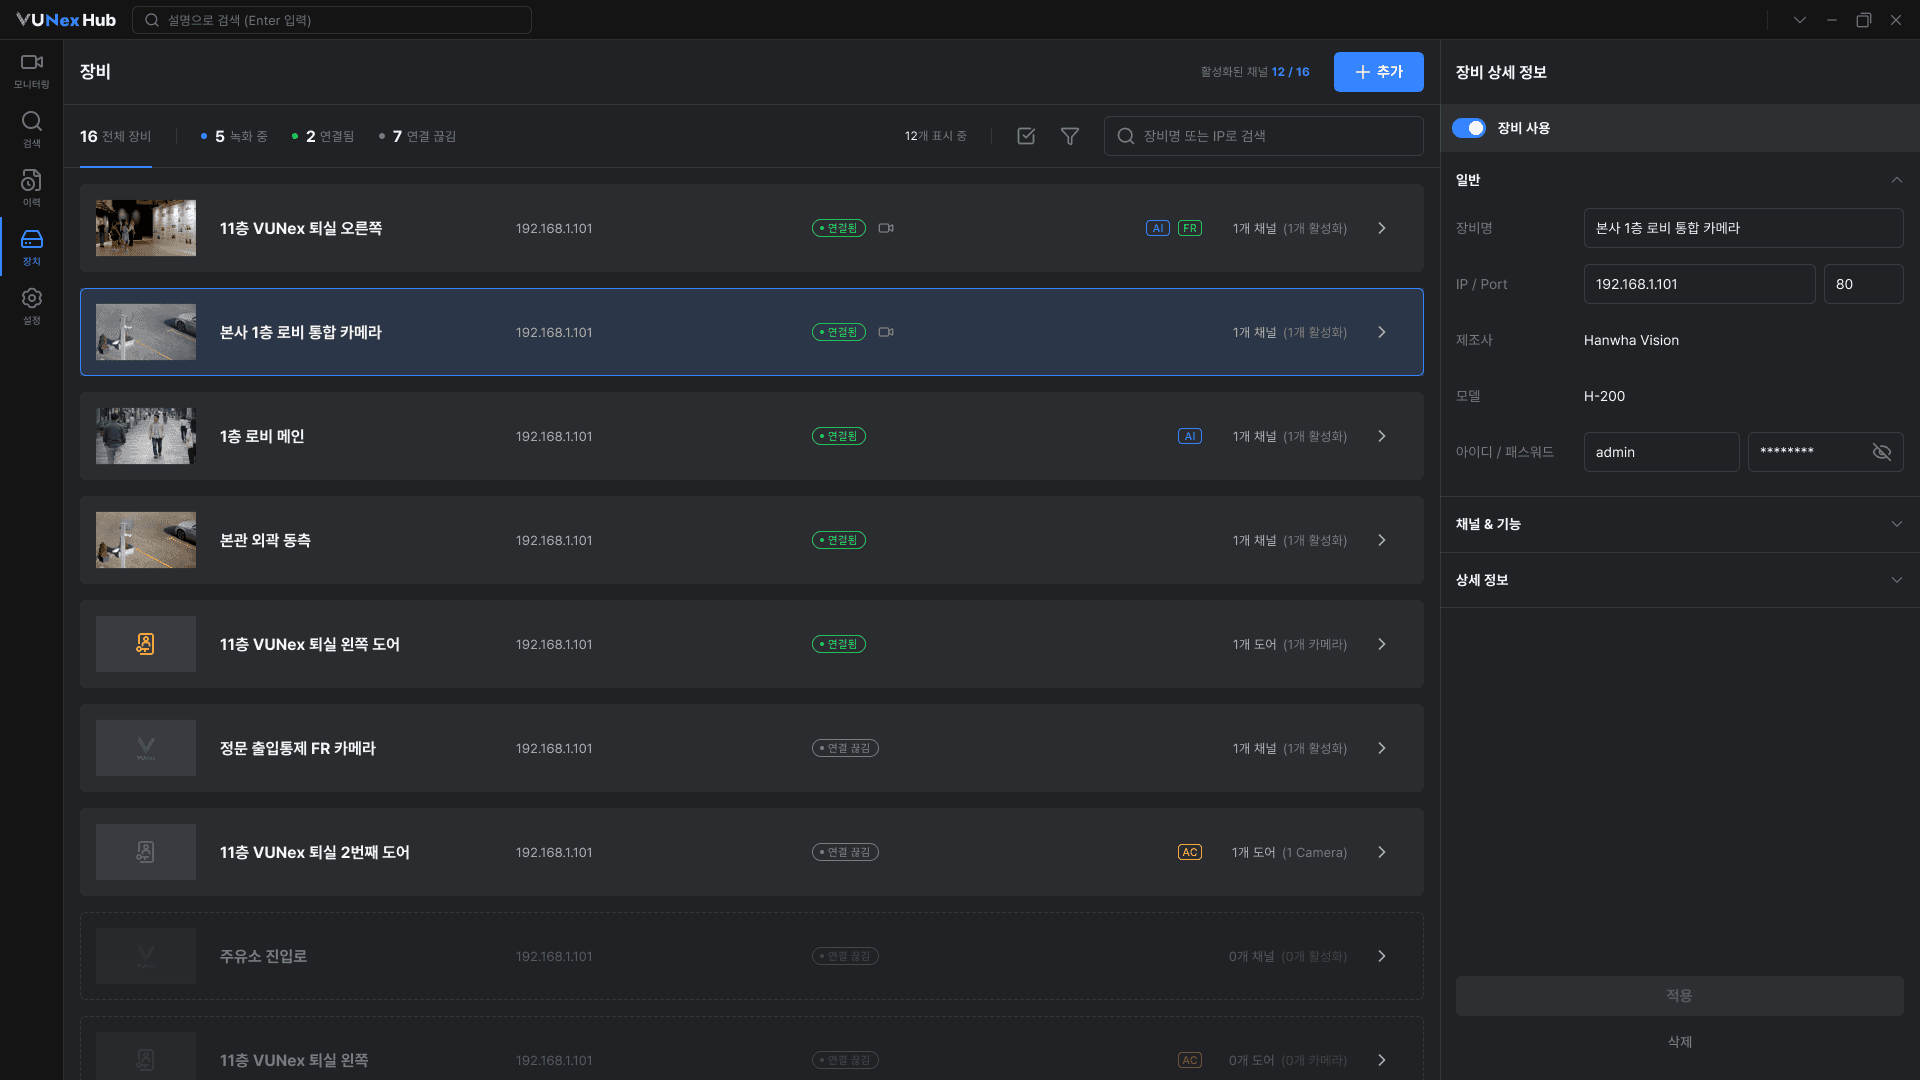Click the camera icon on 본사 1층 로비 통합 카메라 row
Image resolution: width=1920 pixels, height=1080 pixels.
(x=886, y=332)
